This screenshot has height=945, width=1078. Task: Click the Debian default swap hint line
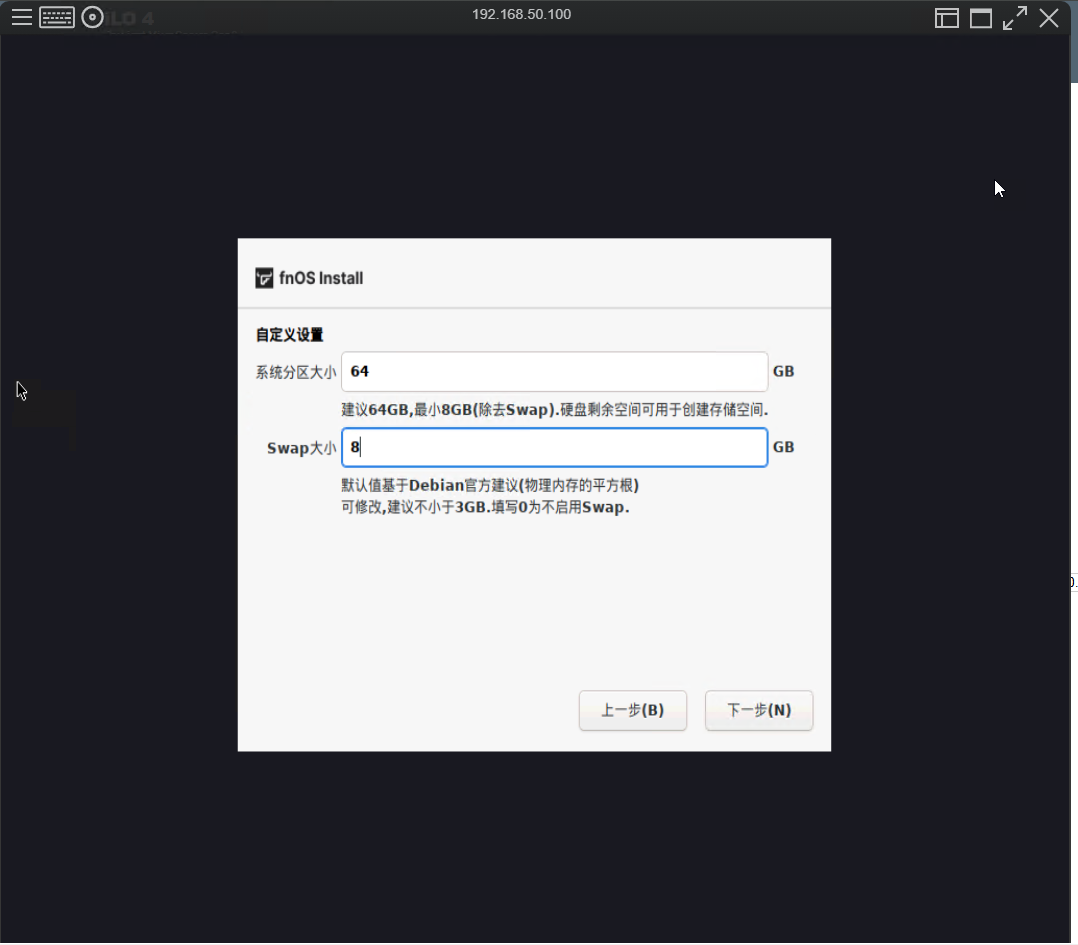490,485
